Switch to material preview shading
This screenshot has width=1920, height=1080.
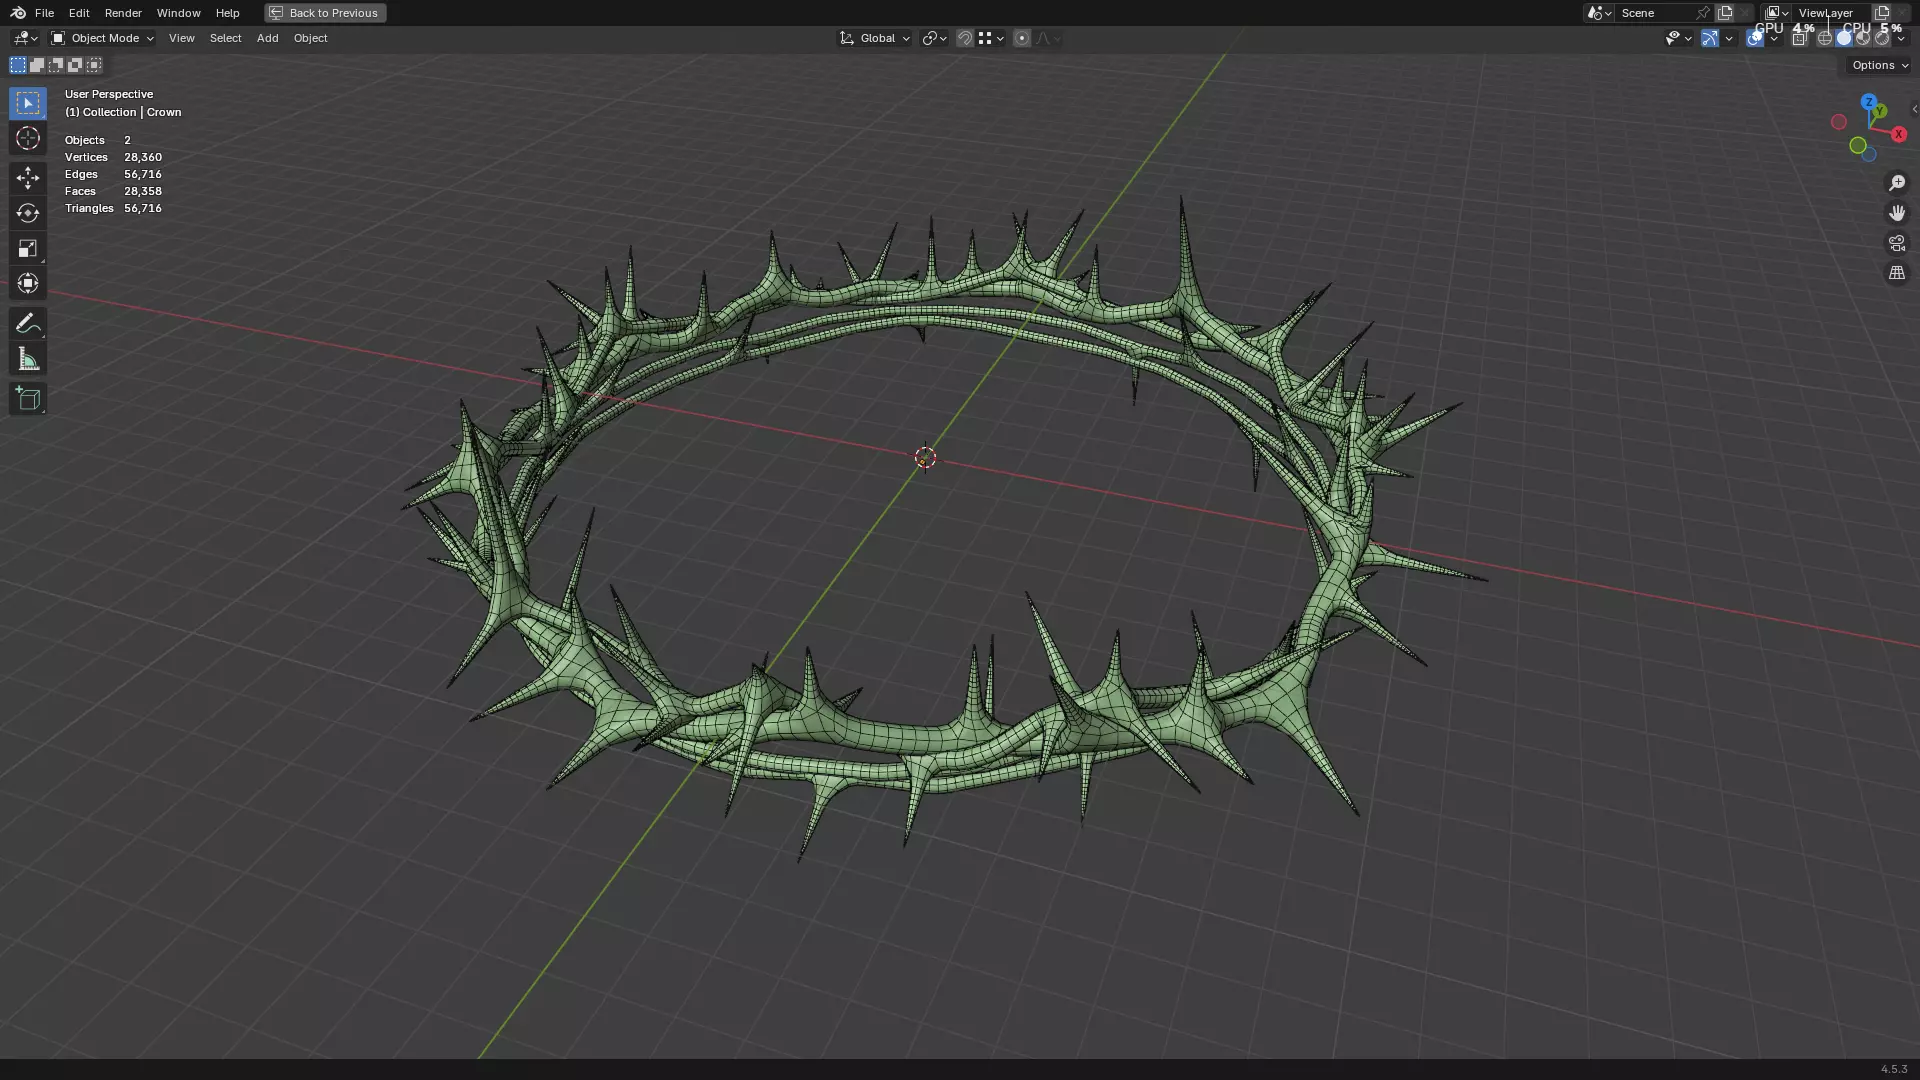coord(1863,38)
